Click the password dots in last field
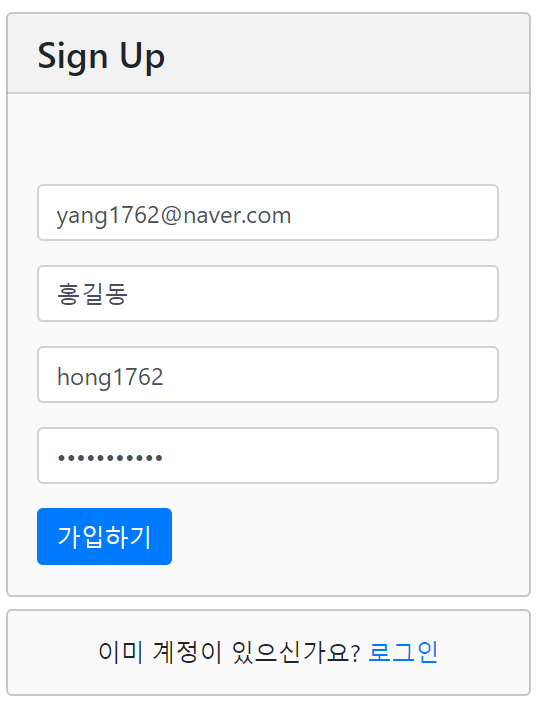 point(110,458)
